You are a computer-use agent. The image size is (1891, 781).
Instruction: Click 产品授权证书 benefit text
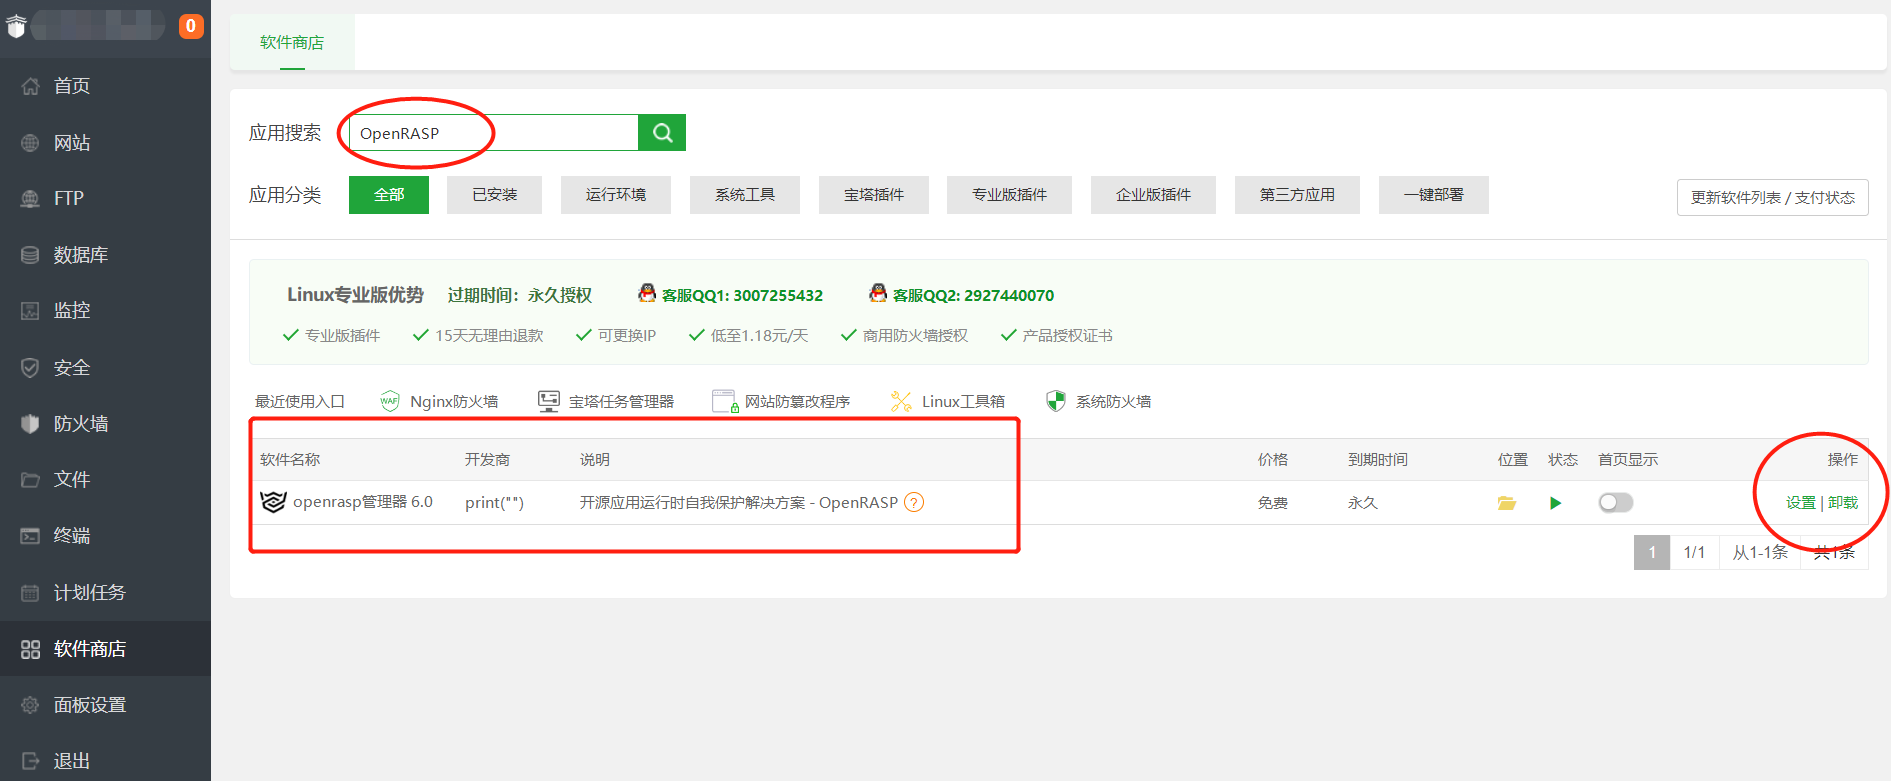click(x=1067, y=336)
